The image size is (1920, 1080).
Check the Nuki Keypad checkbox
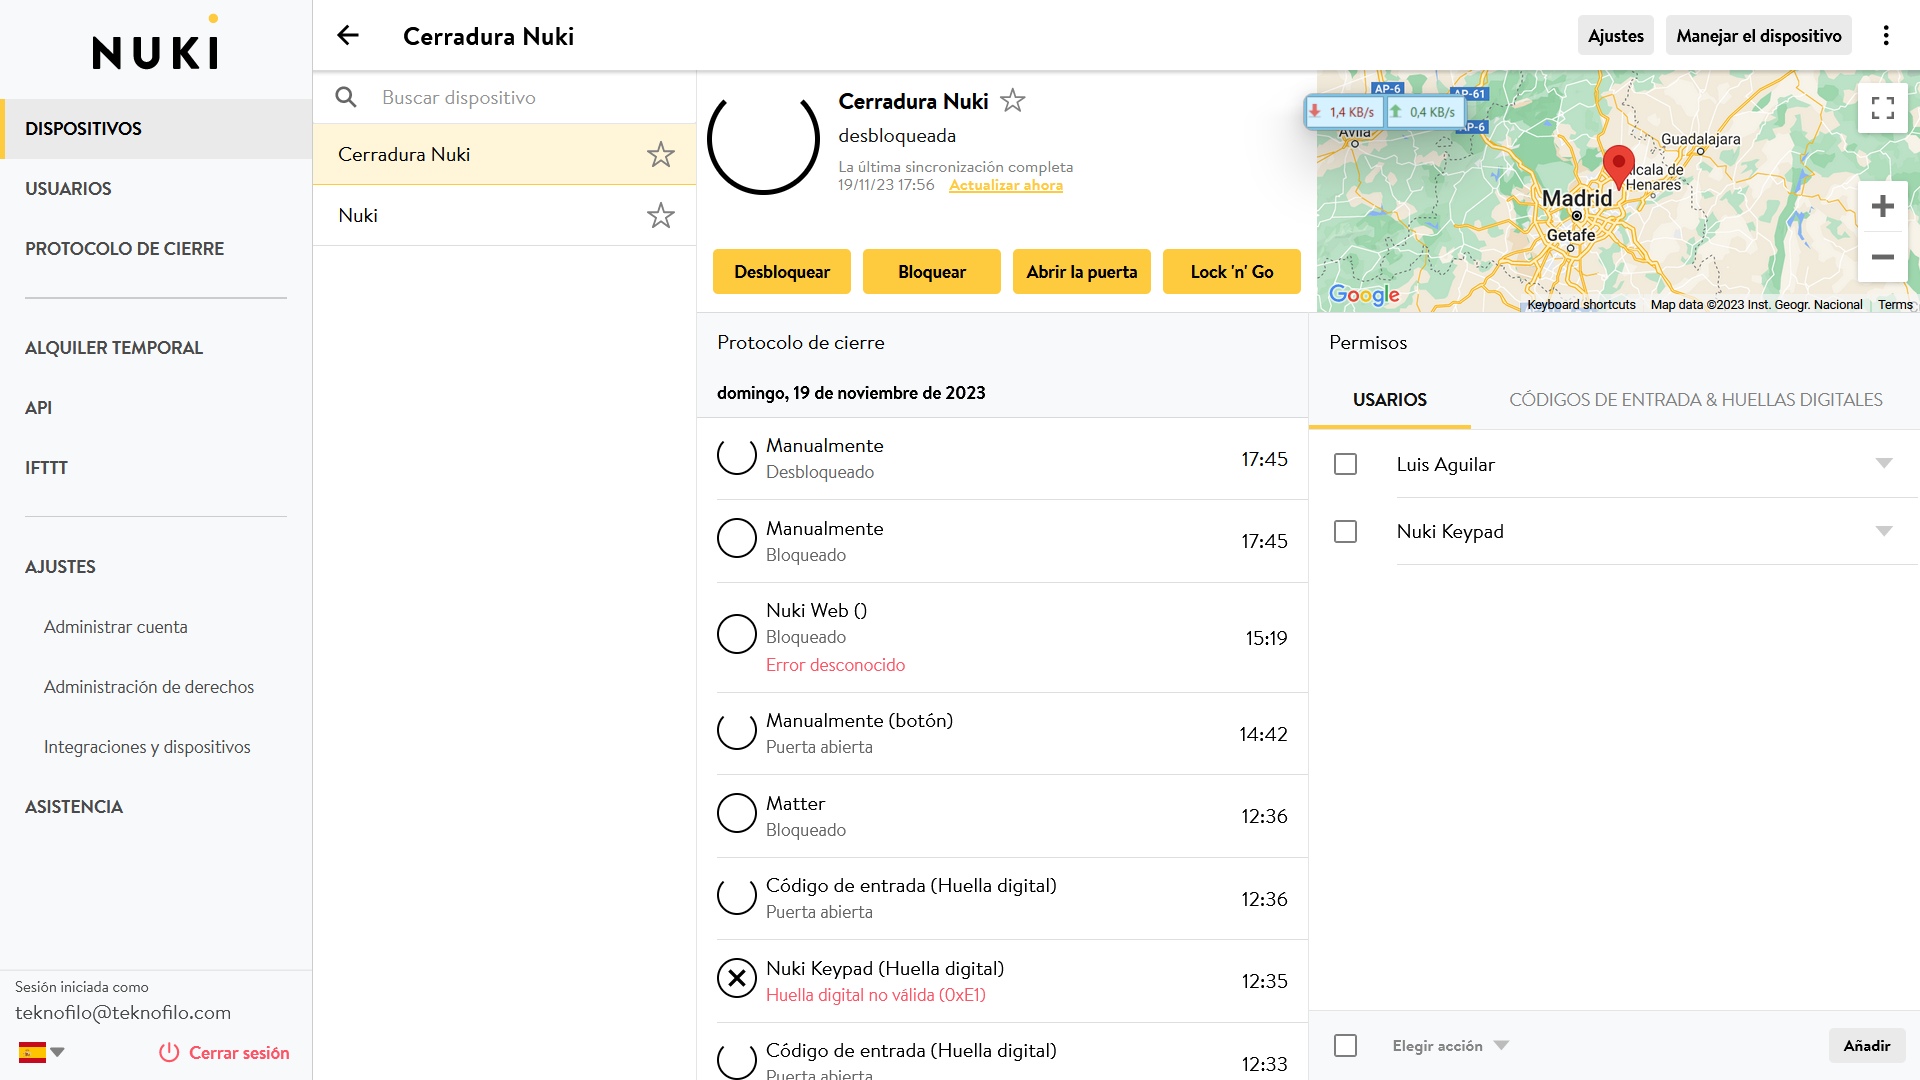1346,531
